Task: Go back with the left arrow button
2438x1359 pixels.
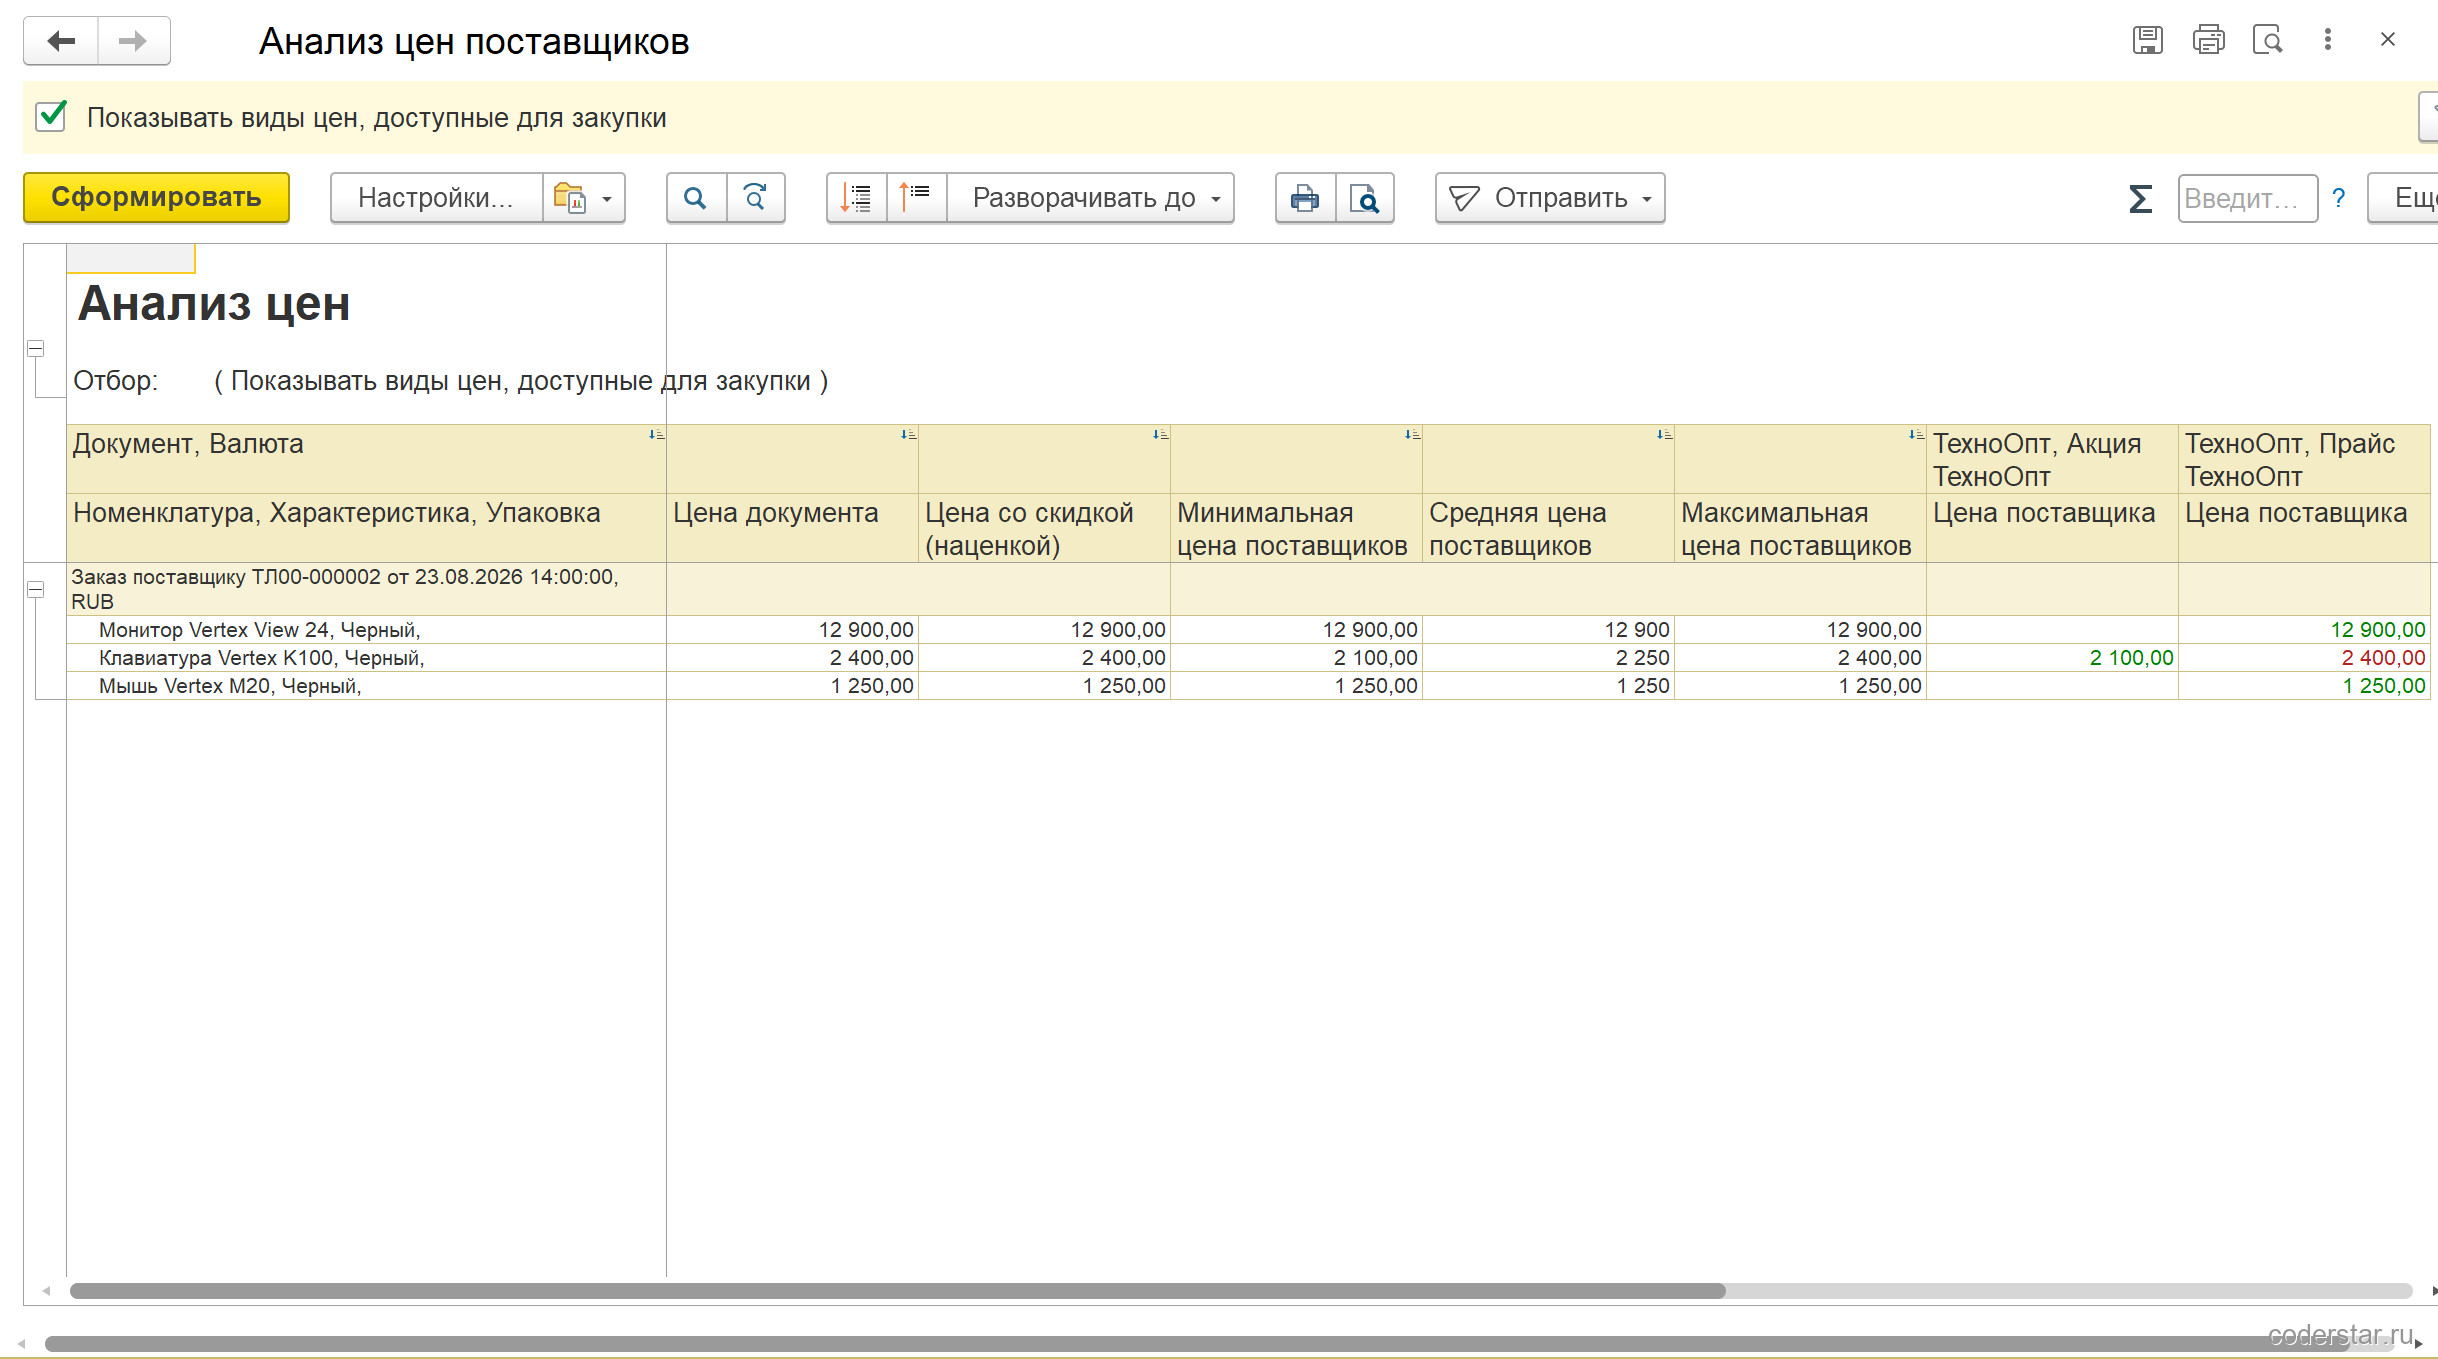Action: [61, 41]
